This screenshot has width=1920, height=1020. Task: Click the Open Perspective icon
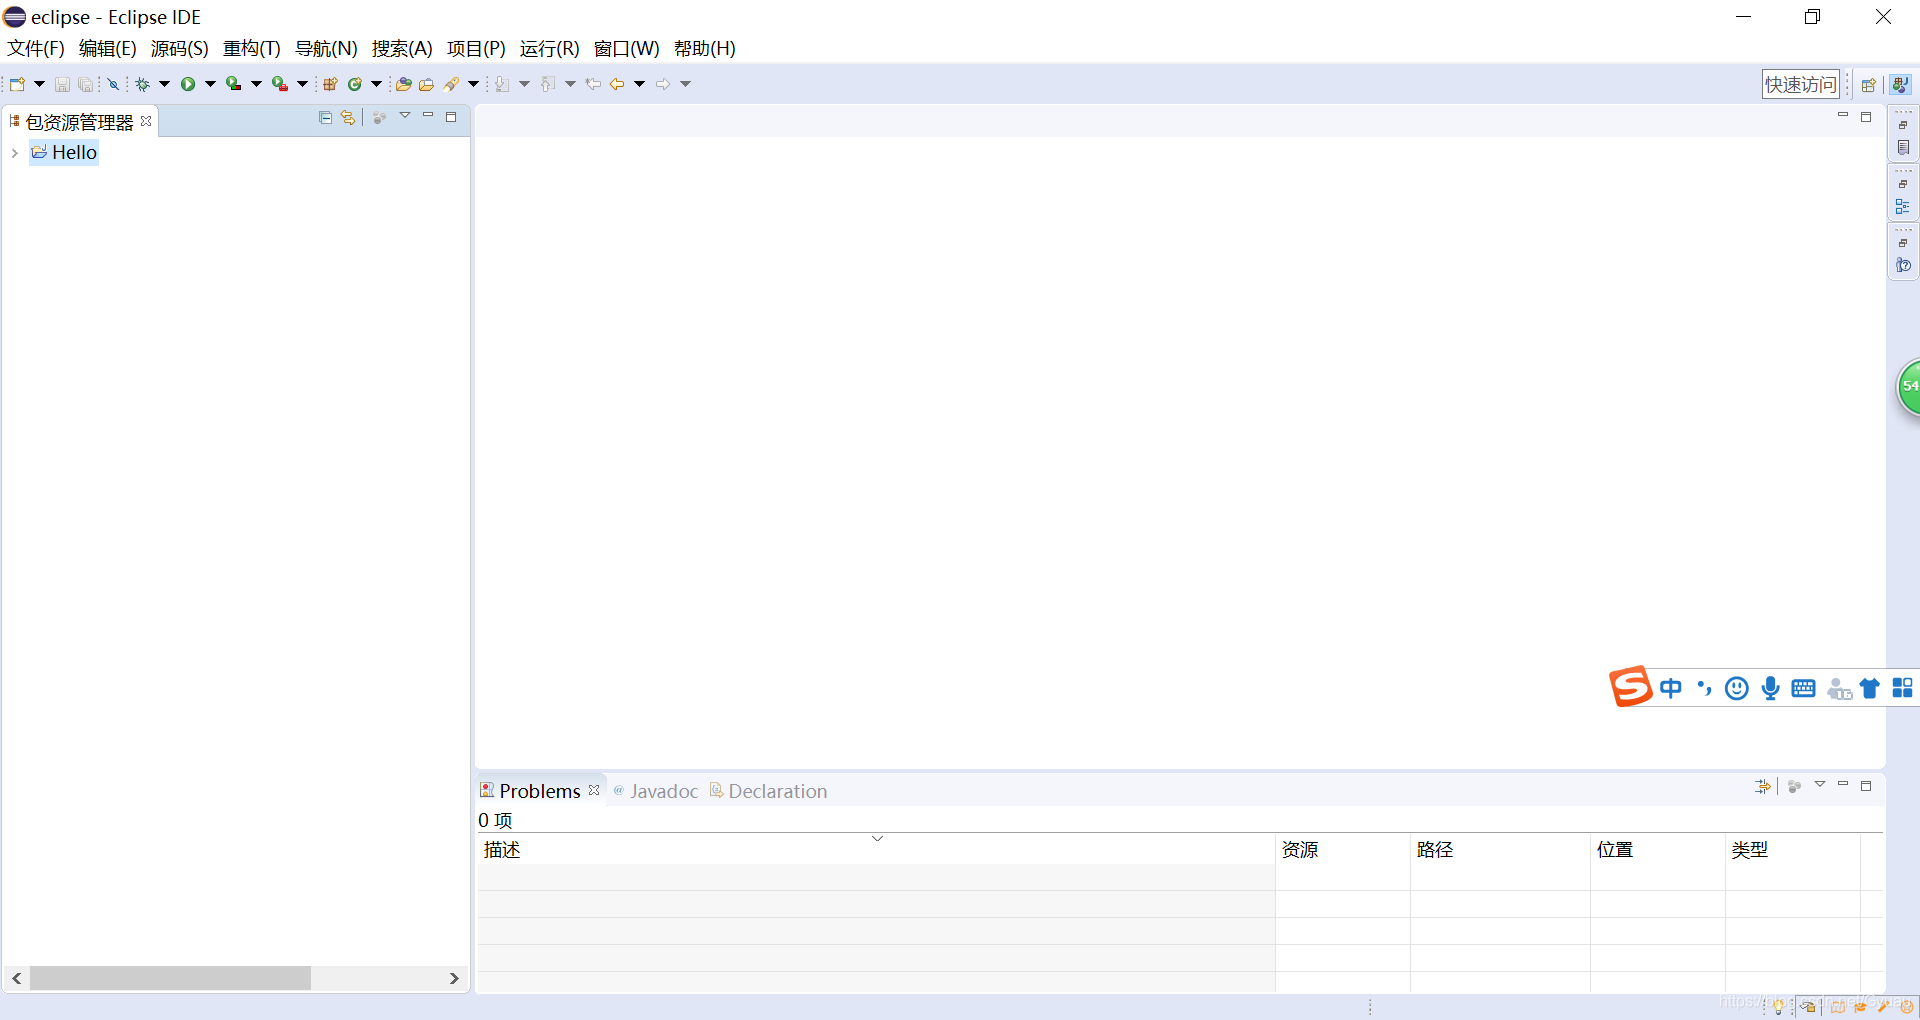tap(1868, 85)
